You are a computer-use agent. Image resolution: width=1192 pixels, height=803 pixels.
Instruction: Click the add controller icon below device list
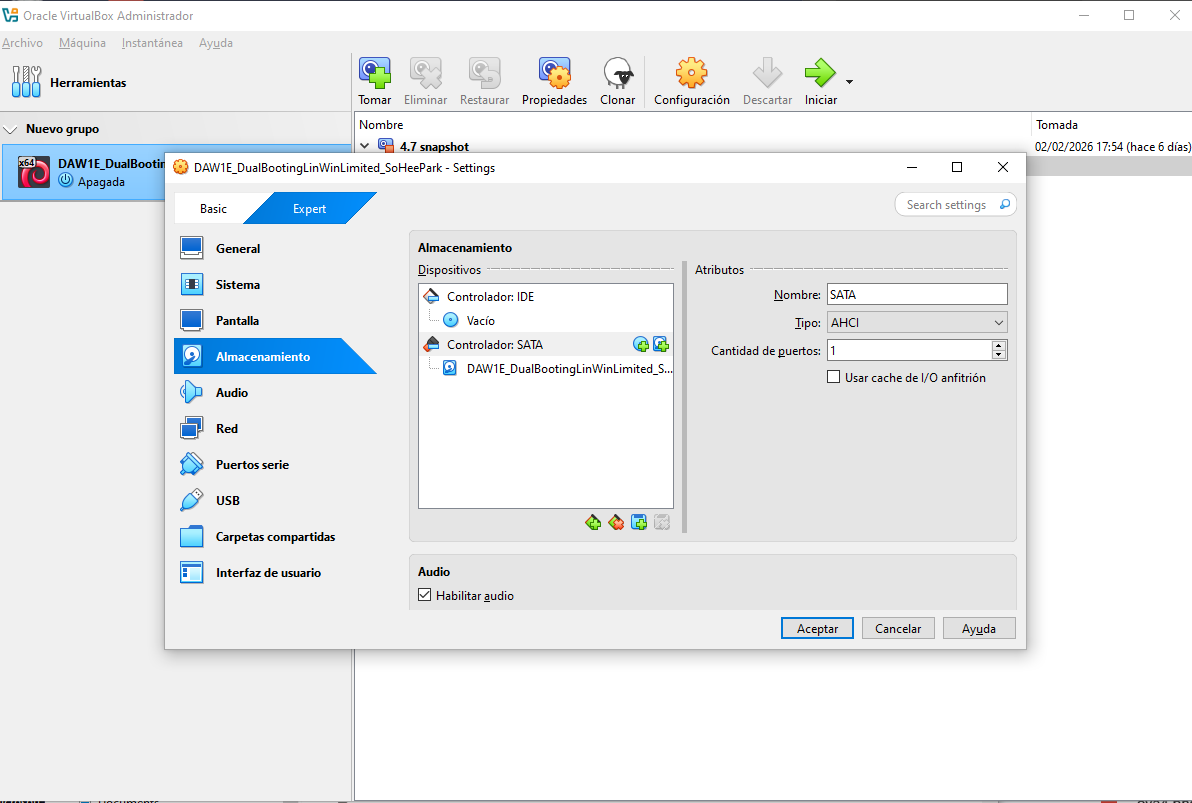593,522
